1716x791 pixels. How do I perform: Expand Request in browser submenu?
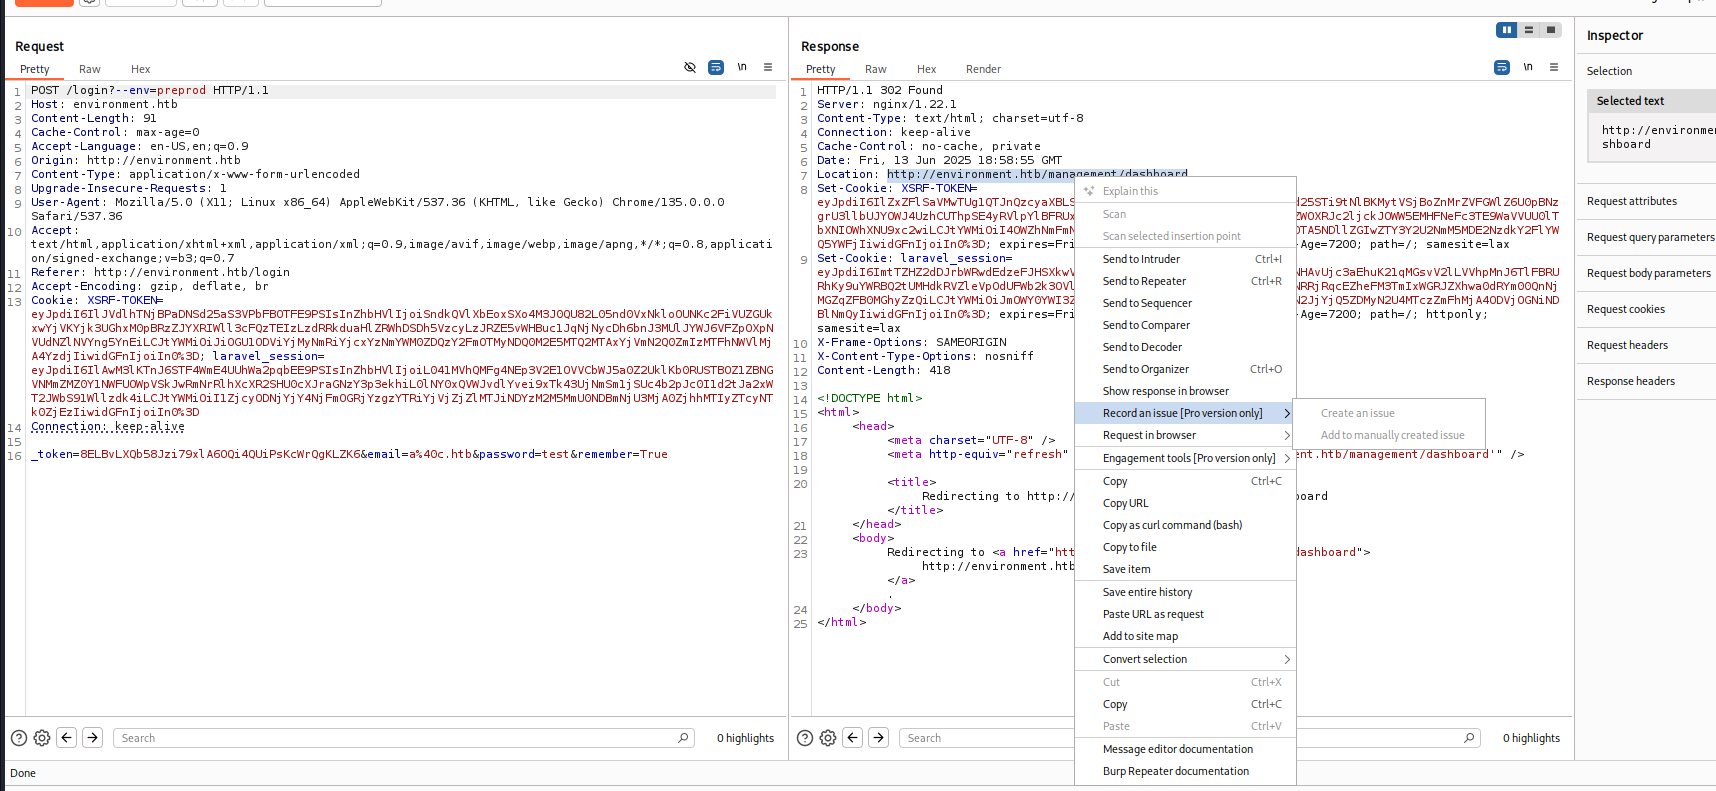click(1185, 435)
